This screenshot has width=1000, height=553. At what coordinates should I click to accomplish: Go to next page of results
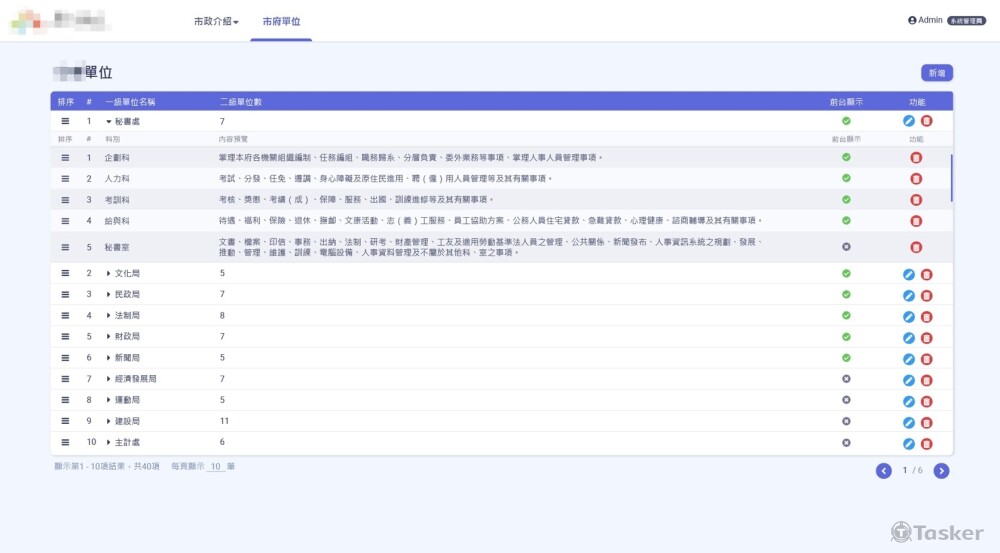coord(941,470)
